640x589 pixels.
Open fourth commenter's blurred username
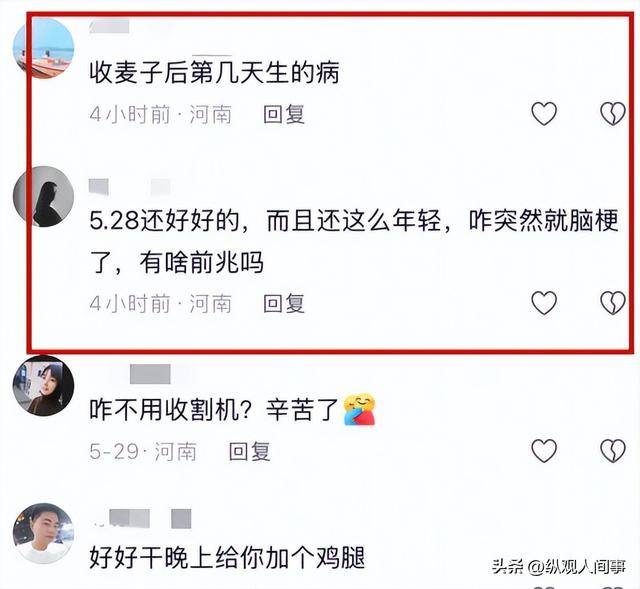[x=142, y=519]
